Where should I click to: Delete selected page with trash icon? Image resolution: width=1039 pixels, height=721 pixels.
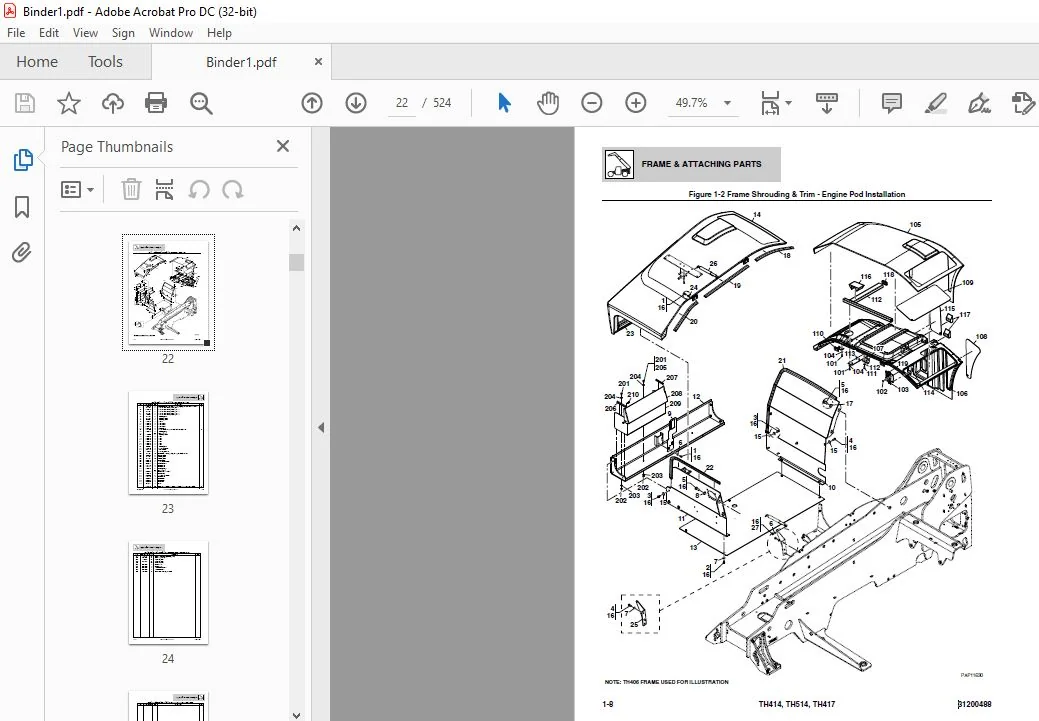[x=131, y=190]
